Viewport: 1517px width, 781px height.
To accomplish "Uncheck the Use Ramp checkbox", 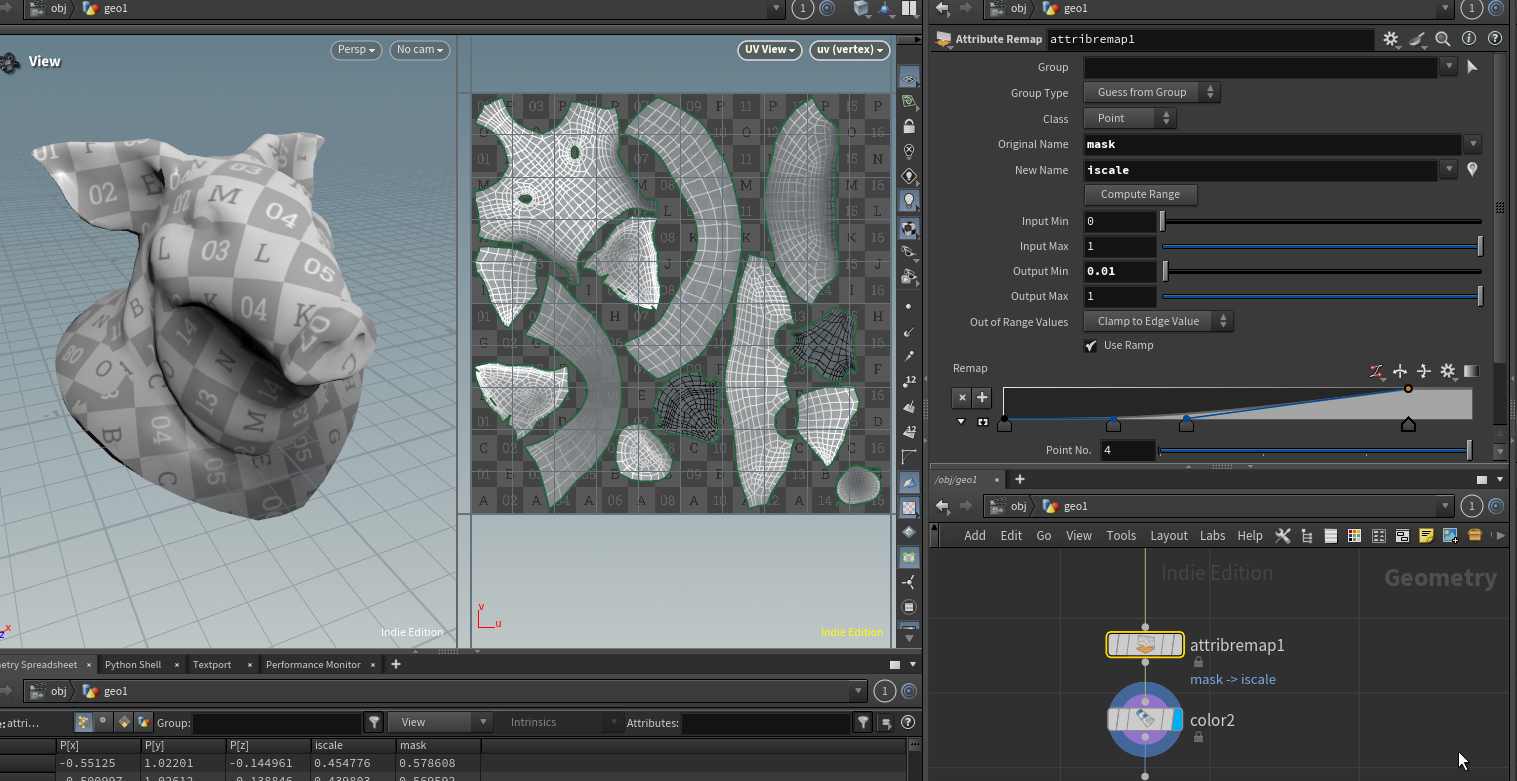I will pyautogui.click(x=1090, y=346).
